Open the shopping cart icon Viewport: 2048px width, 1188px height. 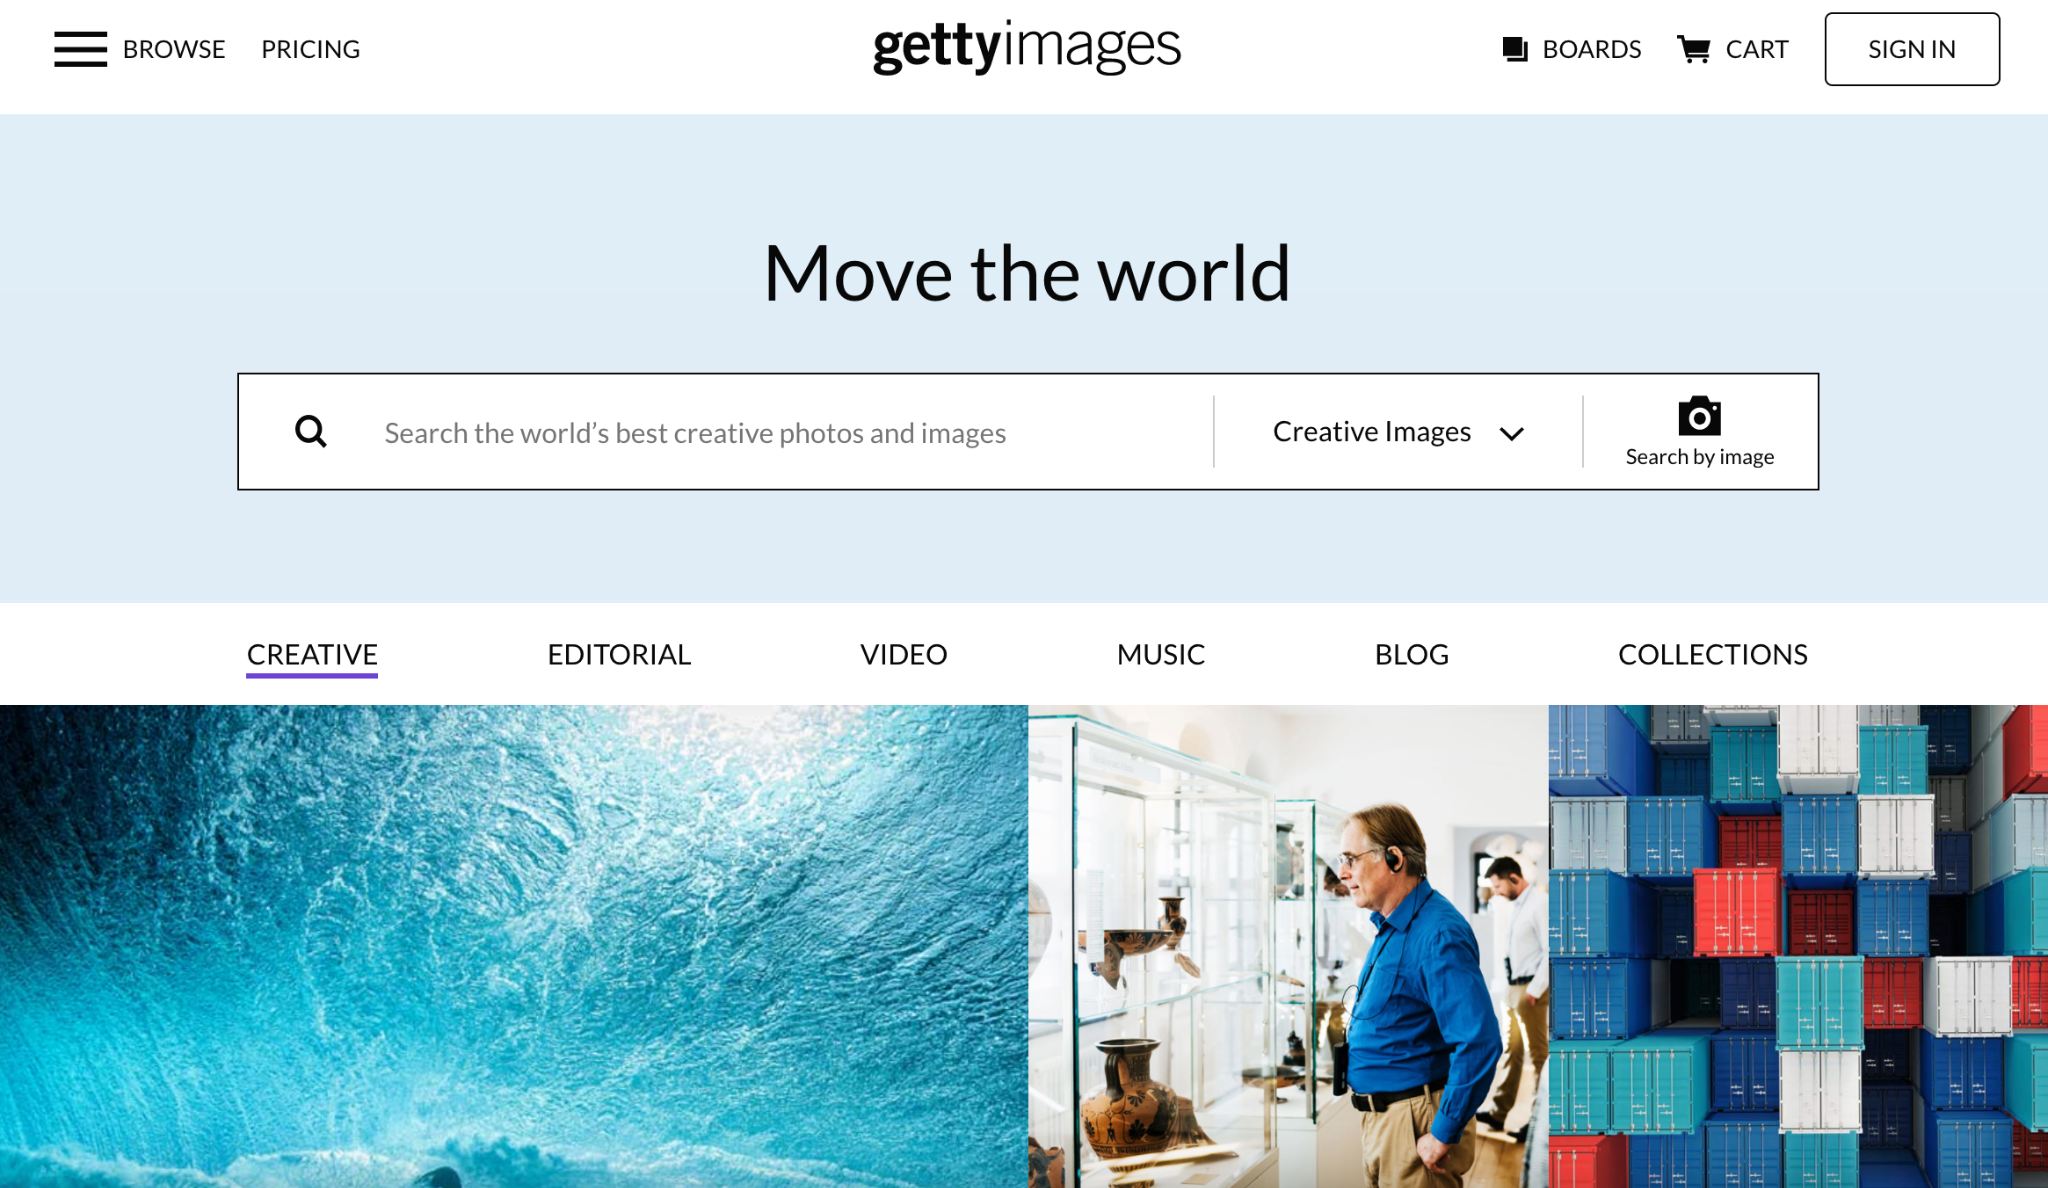pos(1694,49)
